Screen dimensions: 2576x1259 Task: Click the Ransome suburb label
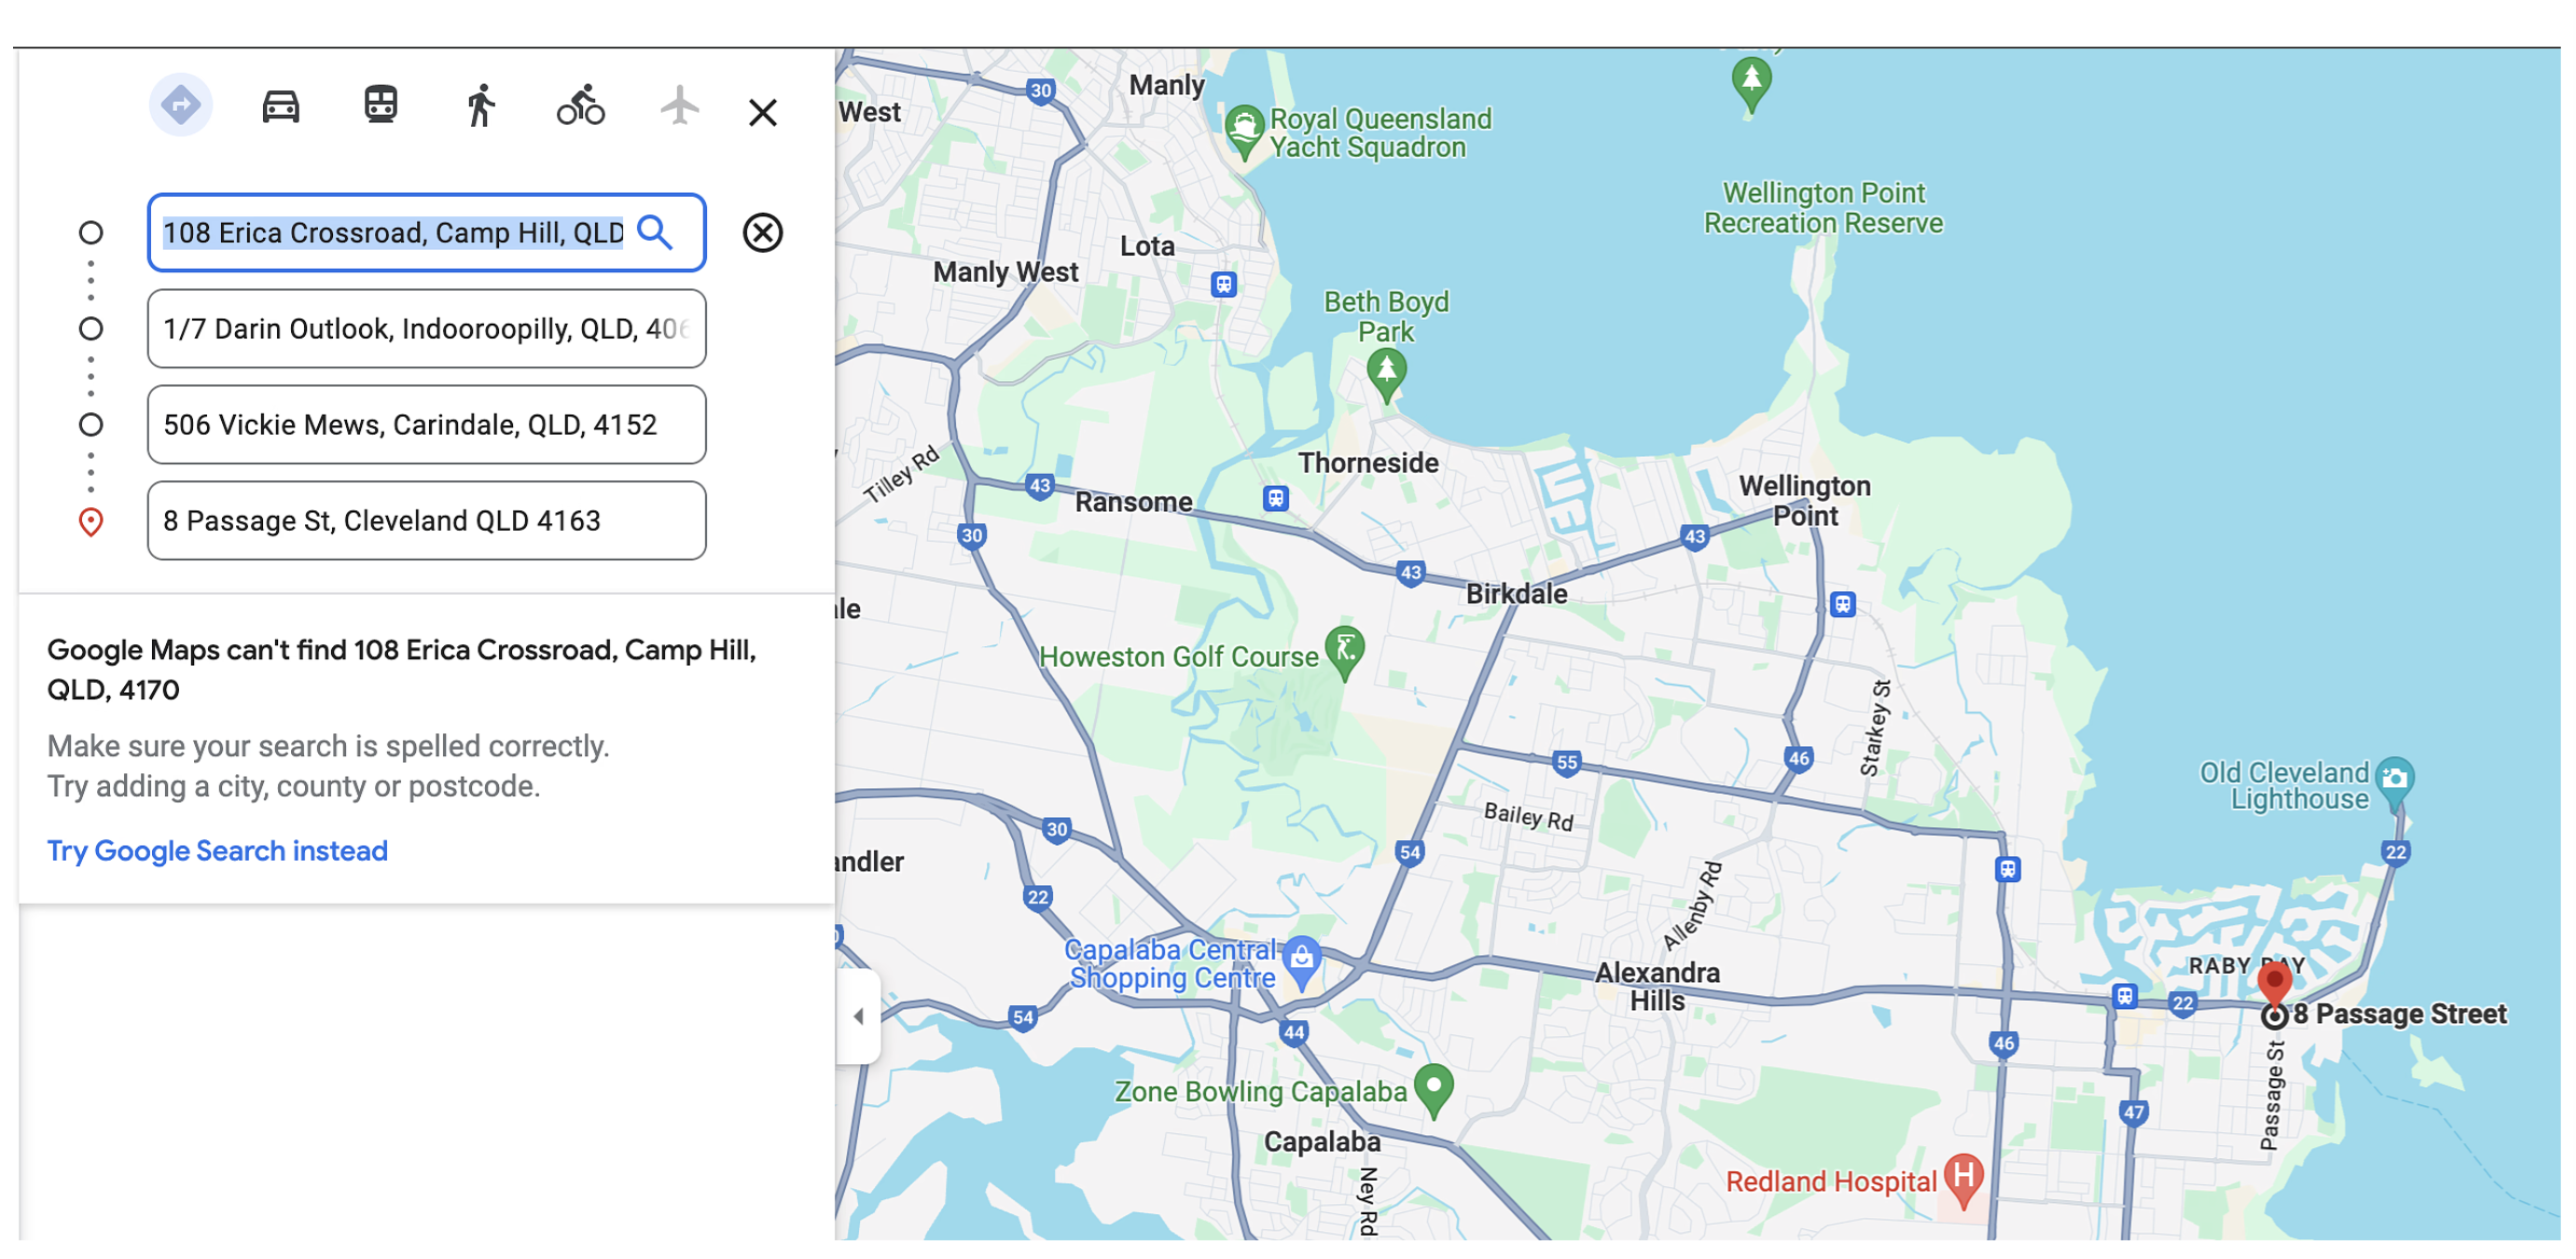(x=1133, y=502)
